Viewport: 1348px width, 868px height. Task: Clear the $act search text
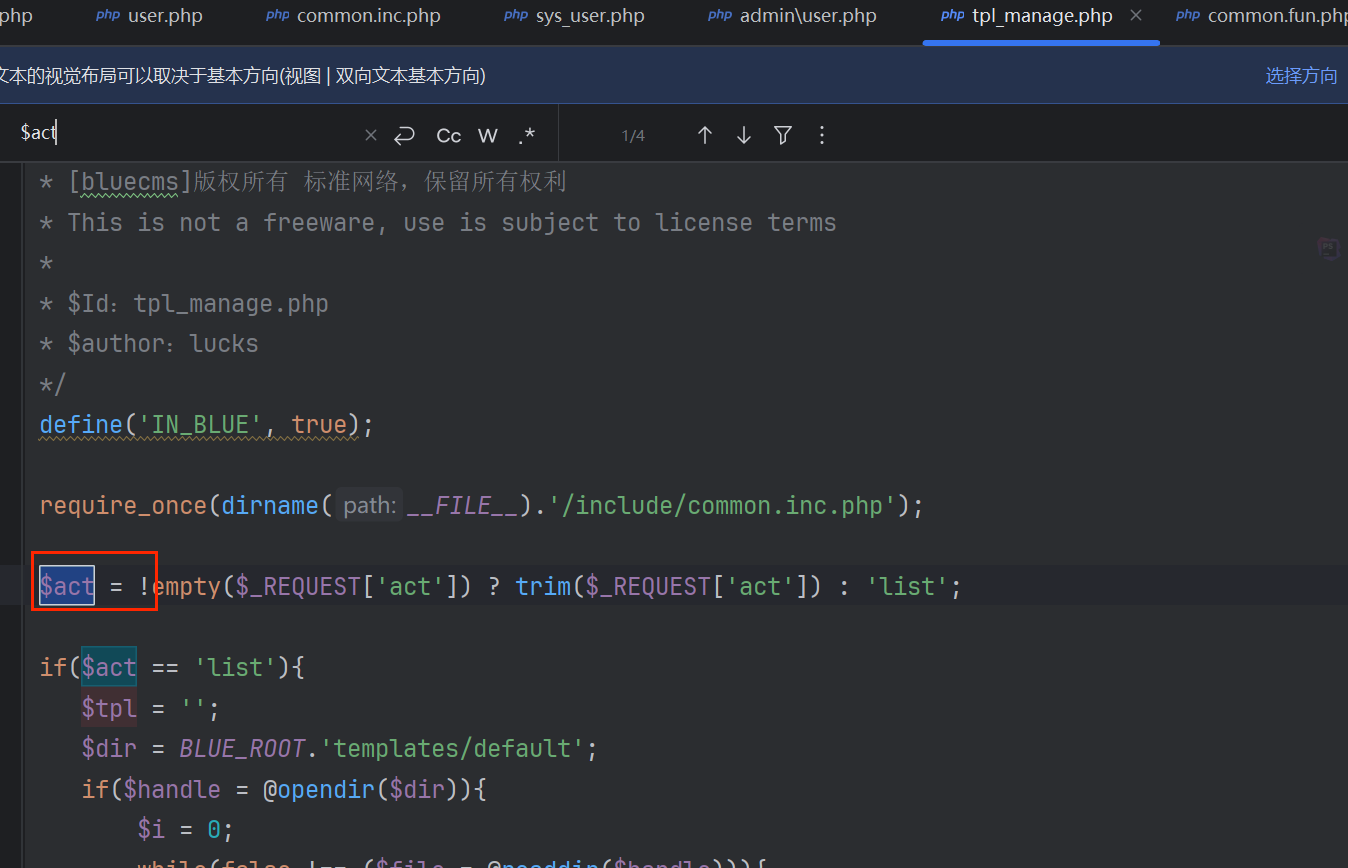click(371, 135)
